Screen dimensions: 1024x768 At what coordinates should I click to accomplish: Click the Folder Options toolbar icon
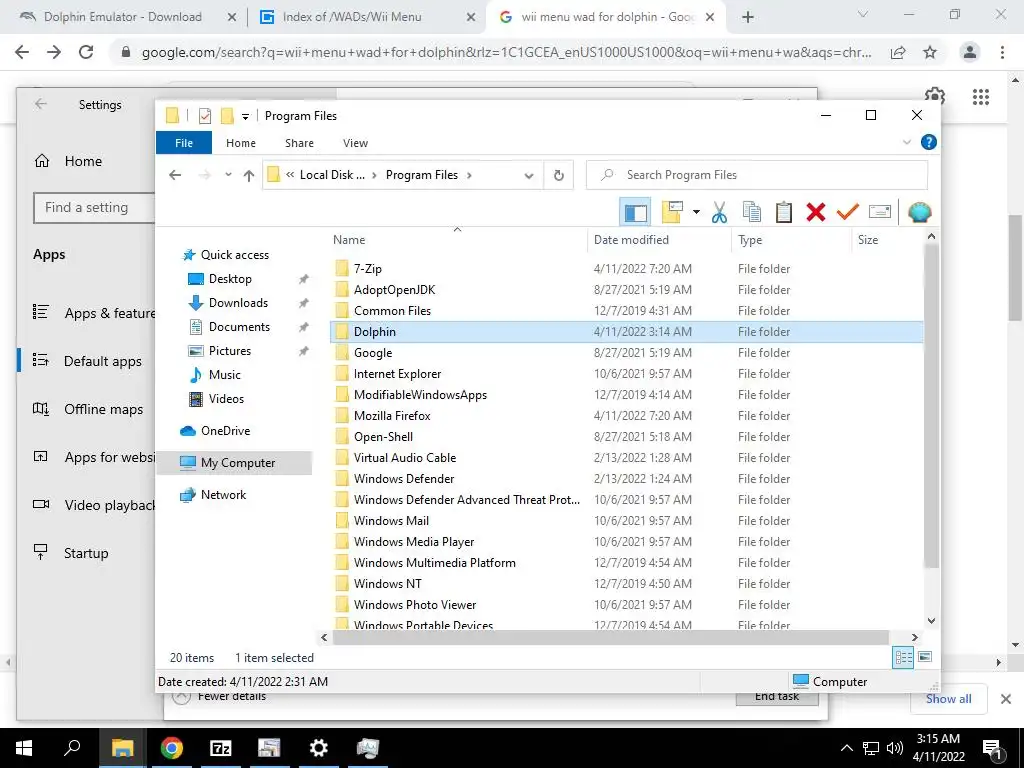click(x=672, y=212)
